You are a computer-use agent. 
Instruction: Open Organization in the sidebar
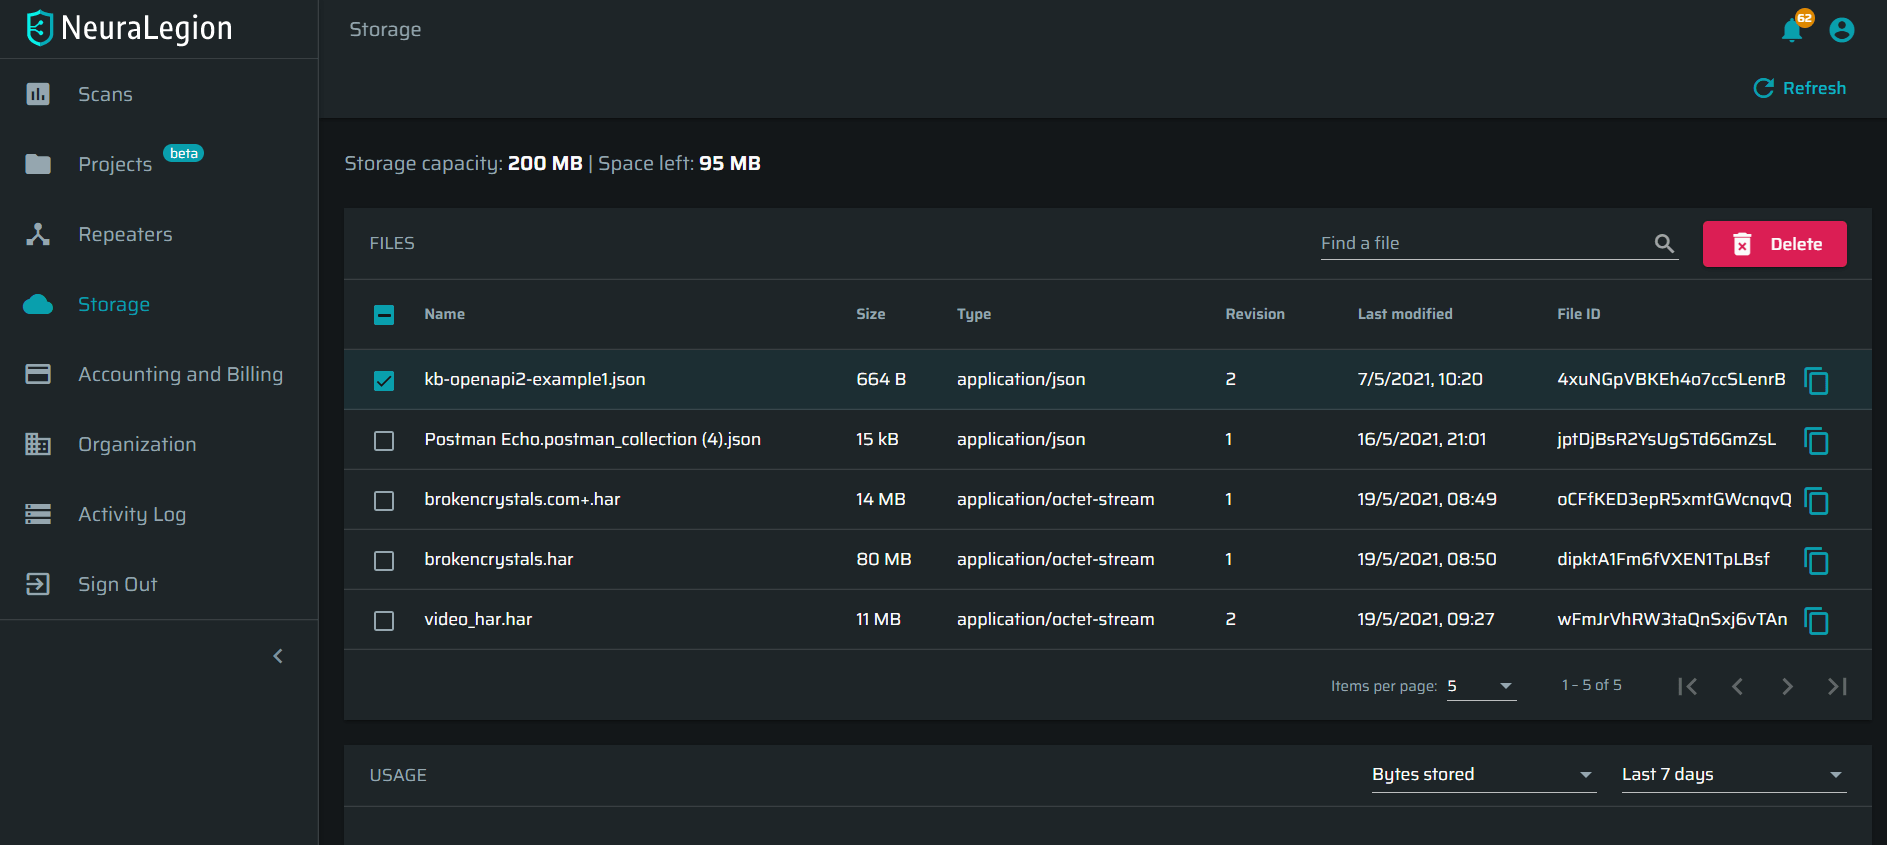click(x=137, y=444)
